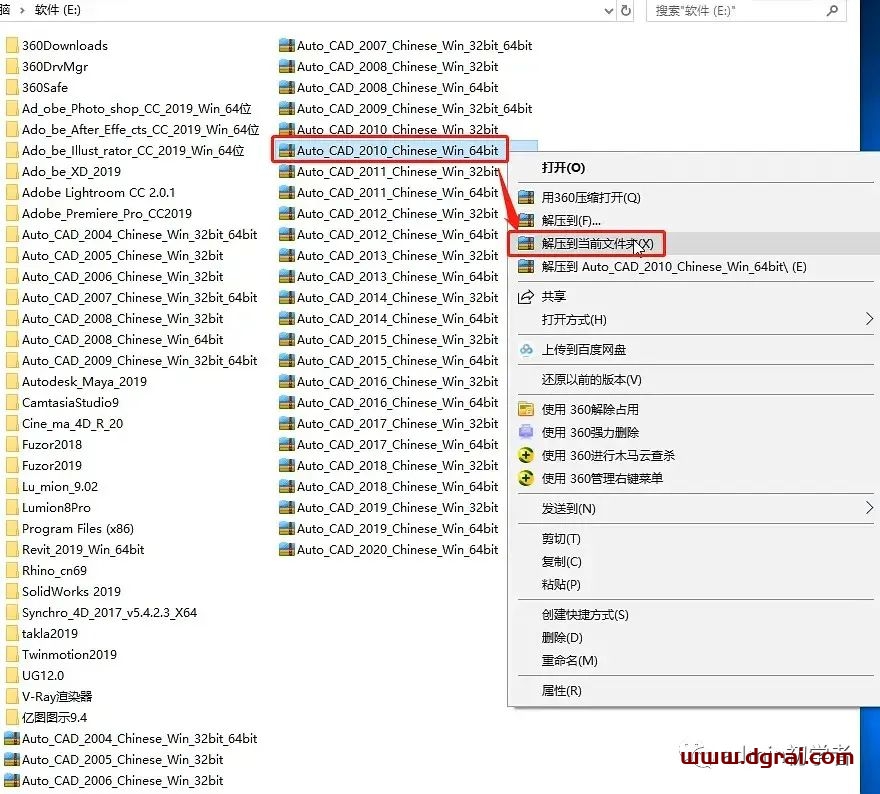Screen dimensions: 880x794
Task: Select 属性(R) from the context menu
Action: tap(561, 690)
